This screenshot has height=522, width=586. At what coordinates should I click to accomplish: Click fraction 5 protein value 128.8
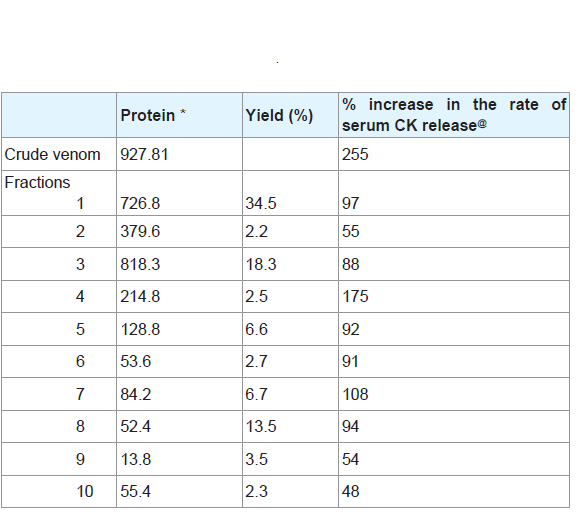[x=140, y=329]
